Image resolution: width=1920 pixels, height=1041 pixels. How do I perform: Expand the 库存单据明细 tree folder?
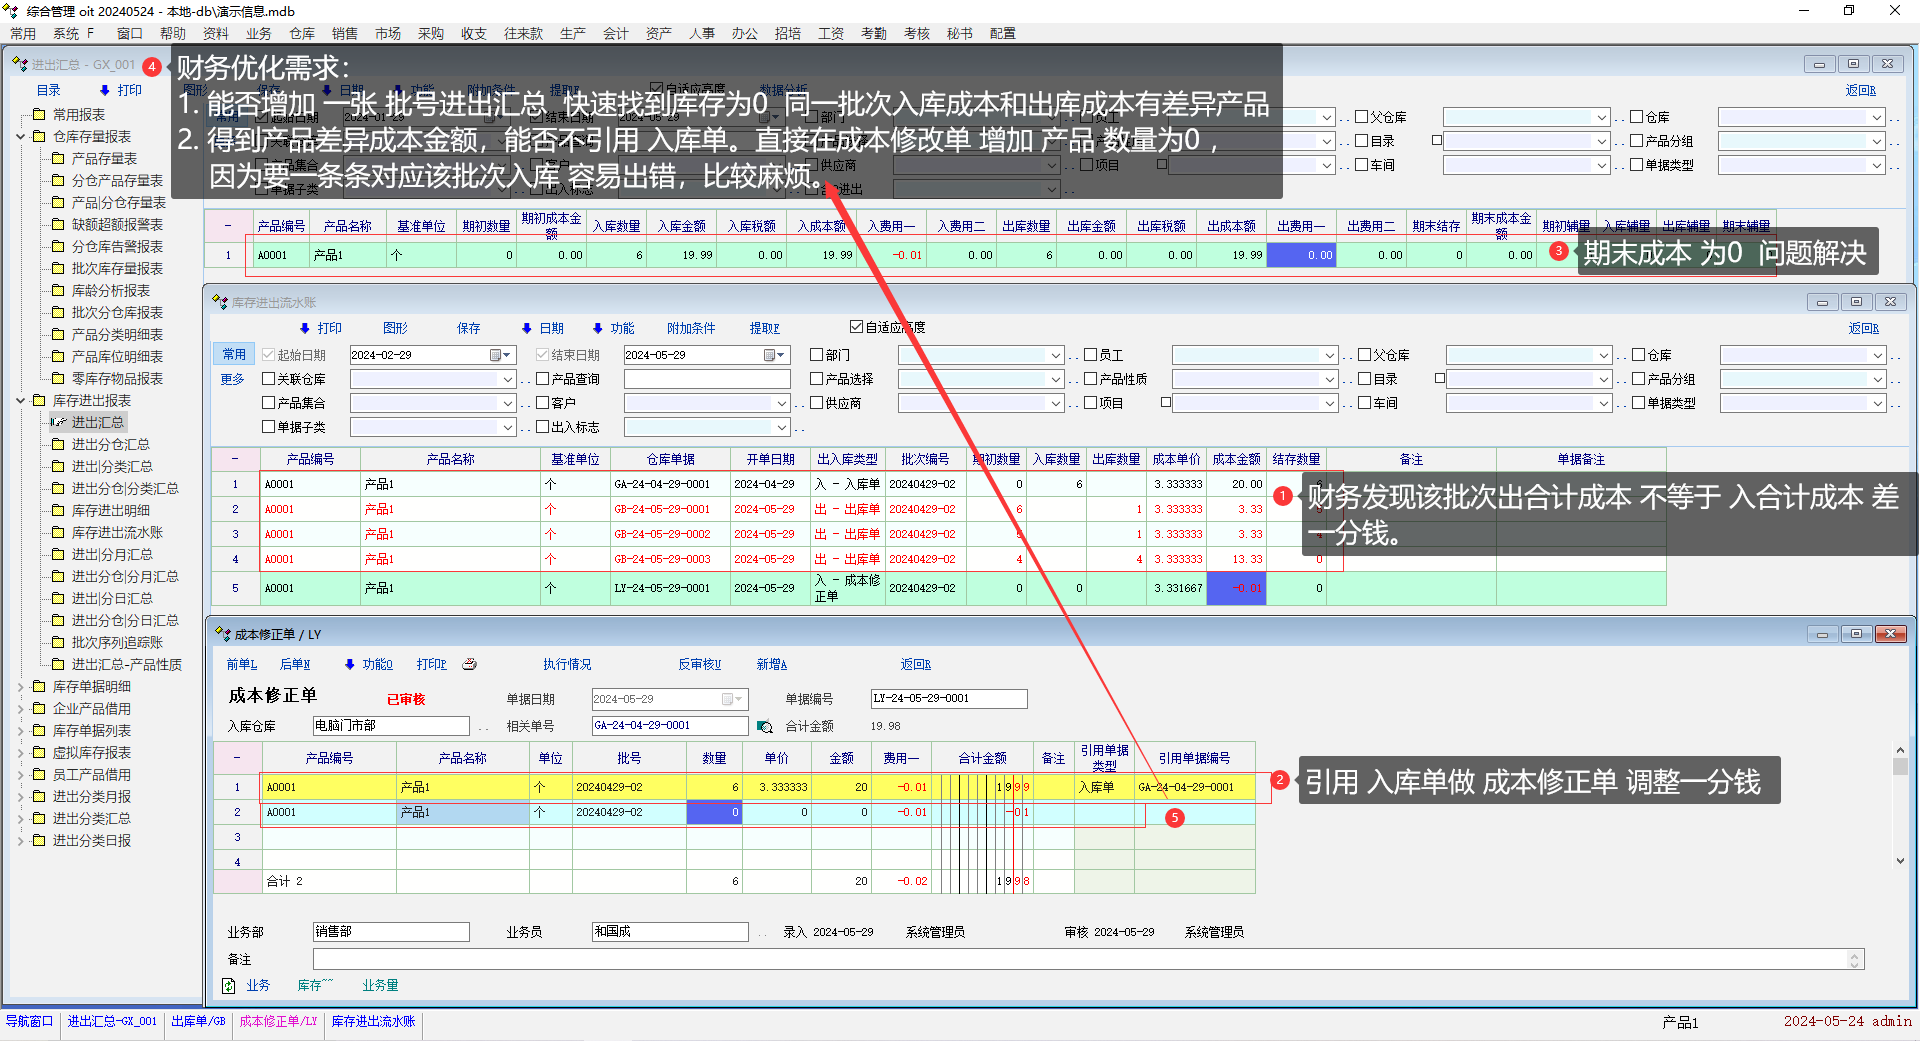[x=21, y=687]
